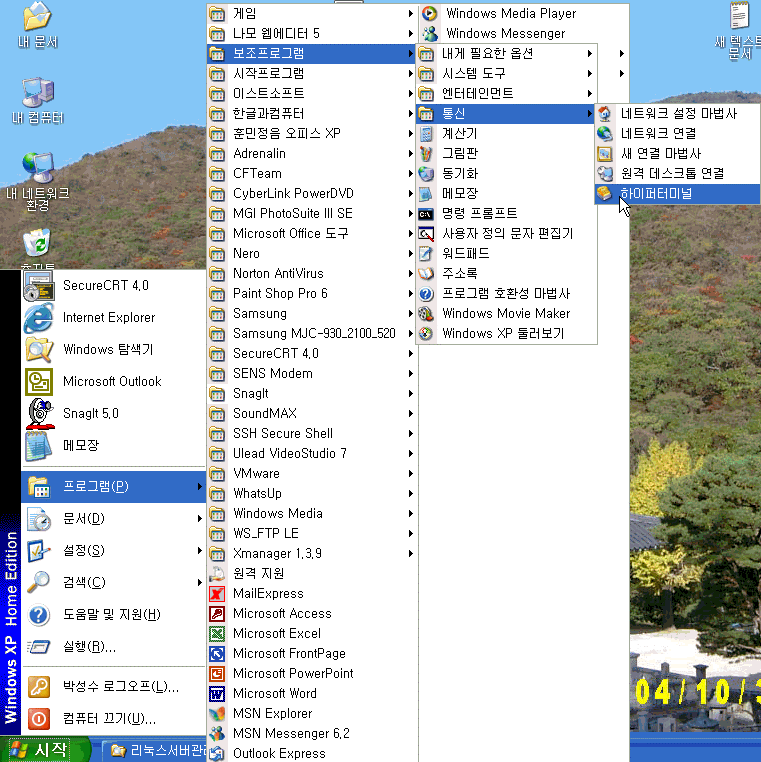Launch 그림판 paint icon
Image resolution: width=761 pixels, height=762 pixels.
[x=426, y=154]
